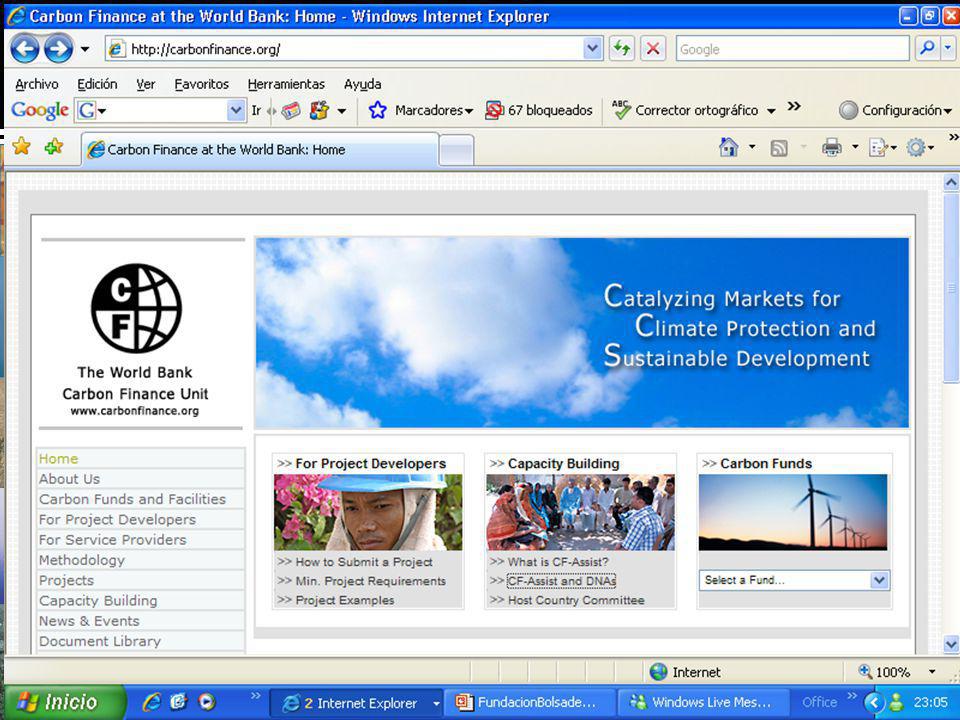Image resolution: width=960 pixels, height=720 pixels.
Task: Click Min. Project Requirements link
Action: point(370,580)
